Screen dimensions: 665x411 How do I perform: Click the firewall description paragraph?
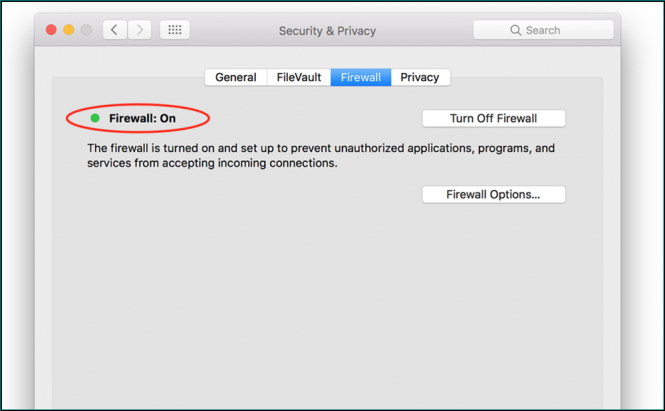[x=320, y=155]
